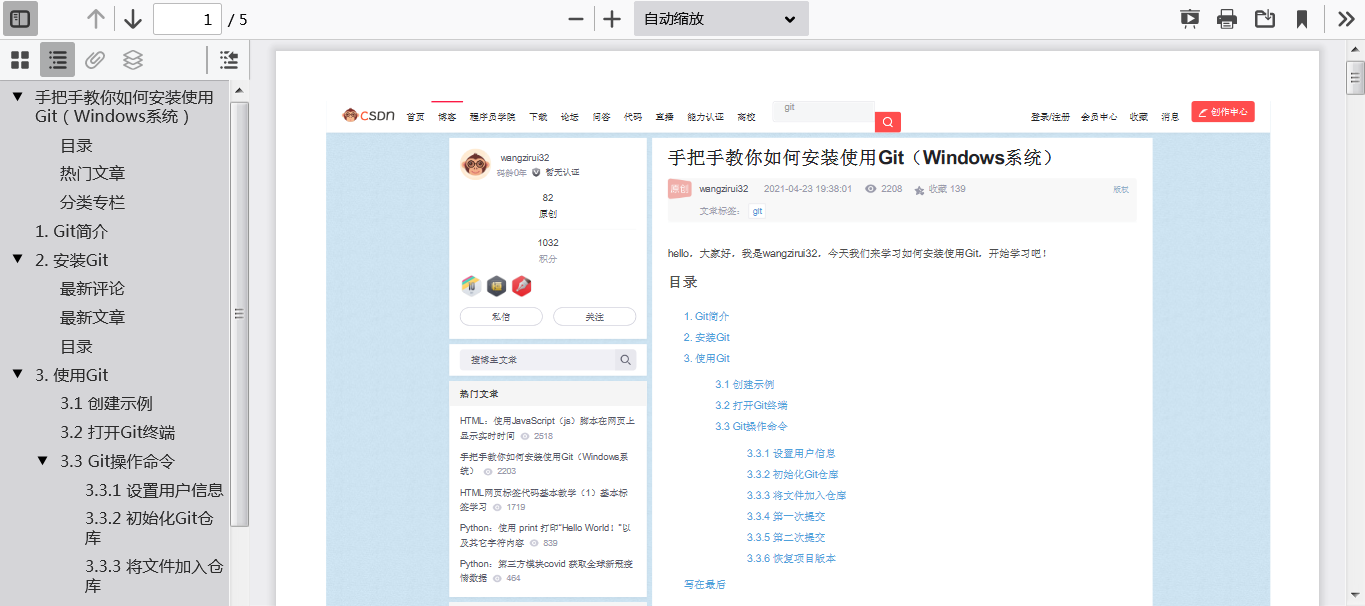Click the 关注 button
This screenshot has height=606, width=1365.
(595, 317)
